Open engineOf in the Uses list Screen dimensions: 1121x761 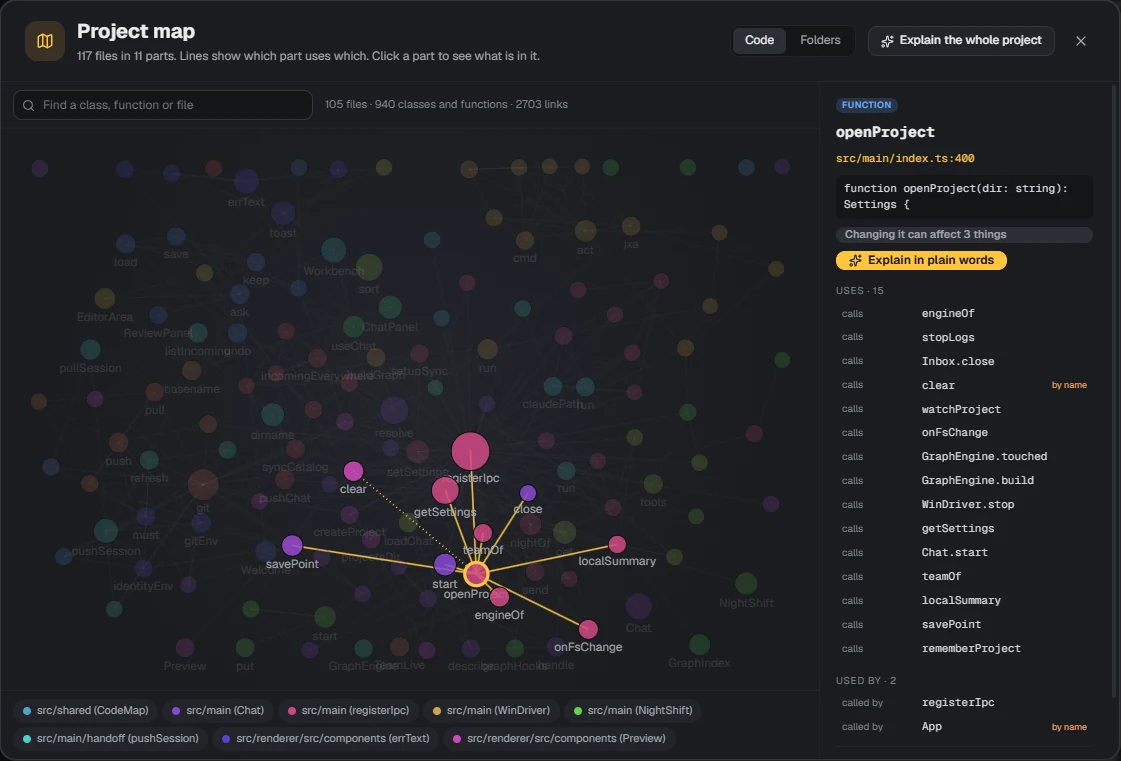coord(964,313)
